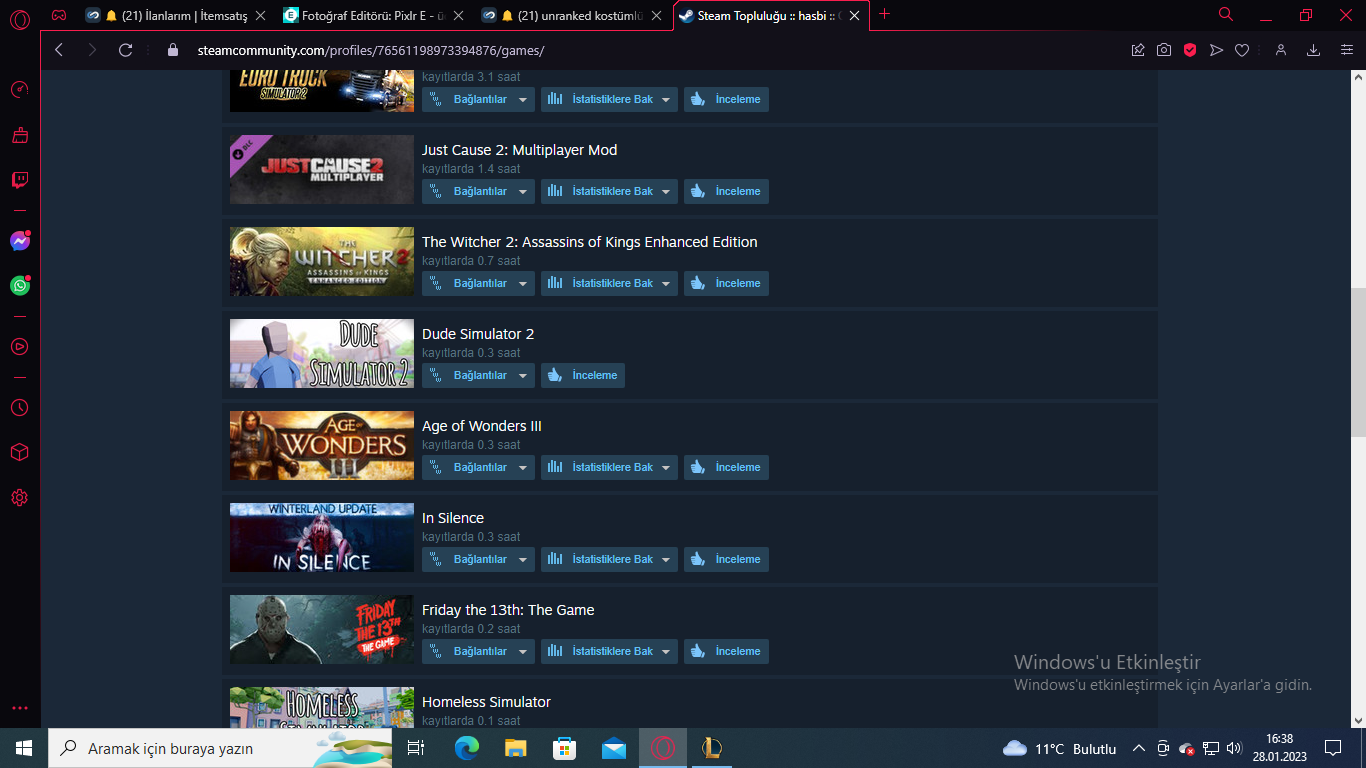Open a new tab with plus icon
The height and width of the screenshot is (768, 1366).
[884, 14]
